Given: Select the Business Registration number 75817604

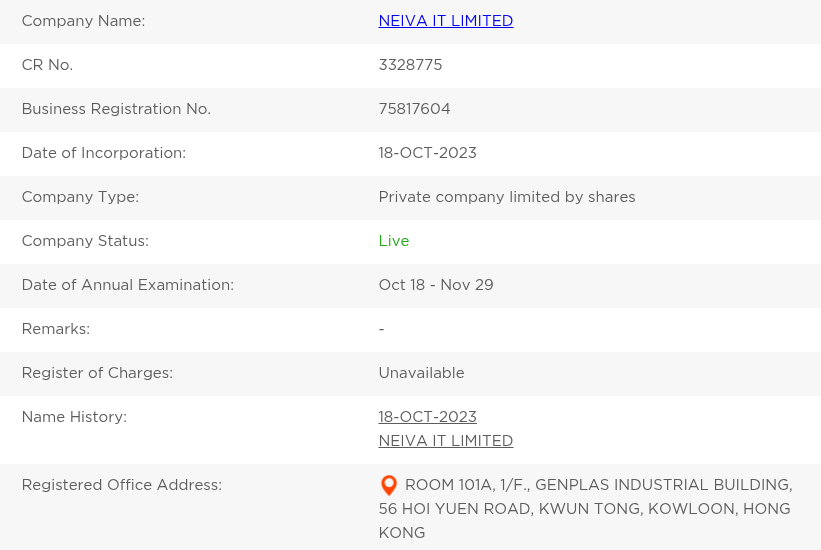Looking at the screenshot, I should click(414, 109).
